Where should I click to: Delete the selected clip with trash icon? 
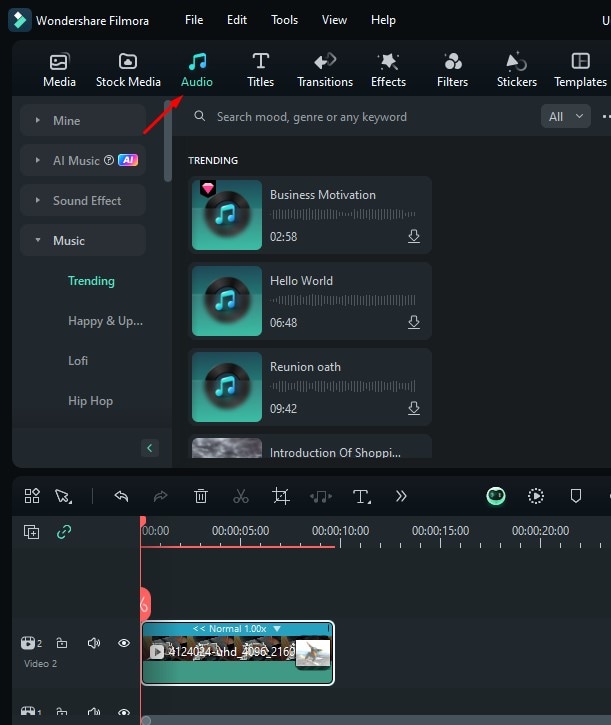[201, 496]
